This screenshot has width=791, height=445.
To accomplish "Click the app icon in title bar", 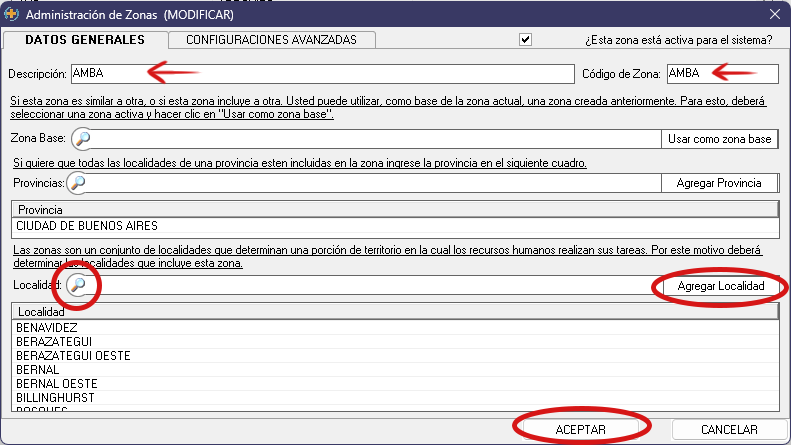I will [11, 14].
